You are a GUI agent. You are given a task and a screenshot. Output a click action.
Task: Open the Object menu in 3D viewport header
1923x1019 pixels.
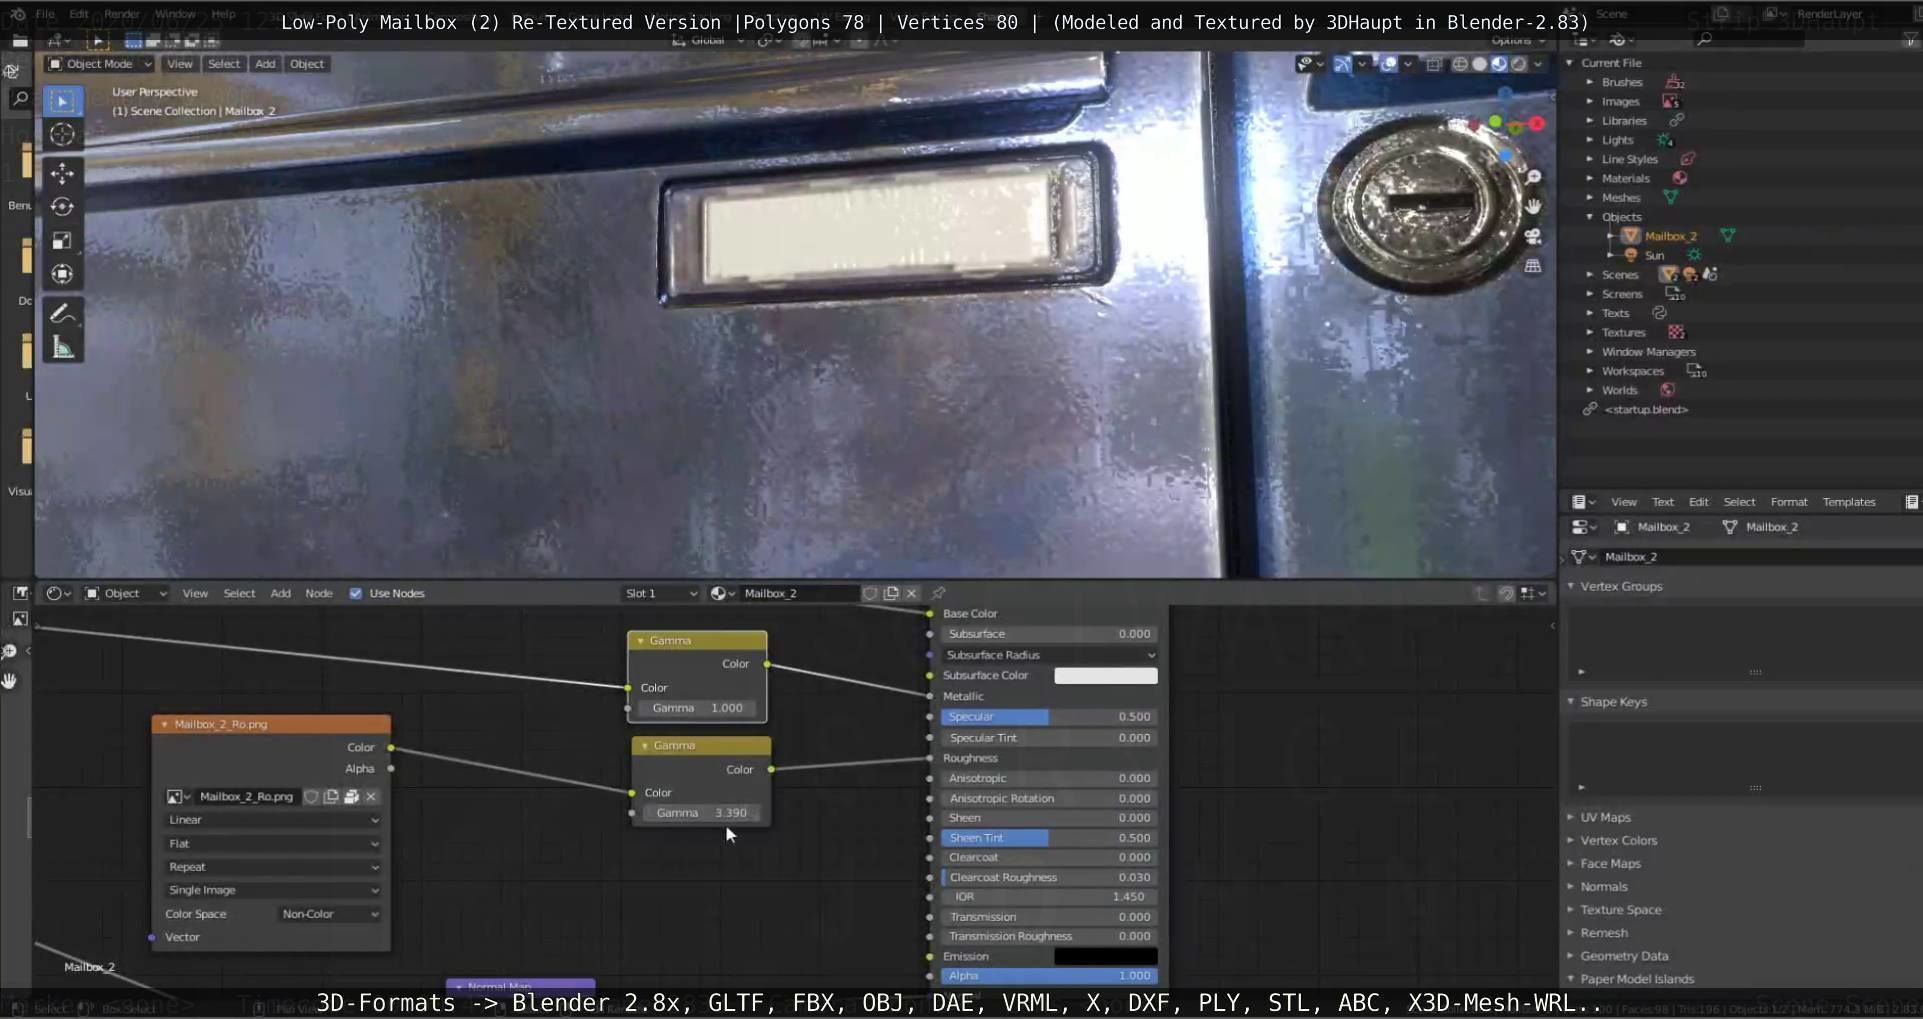(307, 64)
